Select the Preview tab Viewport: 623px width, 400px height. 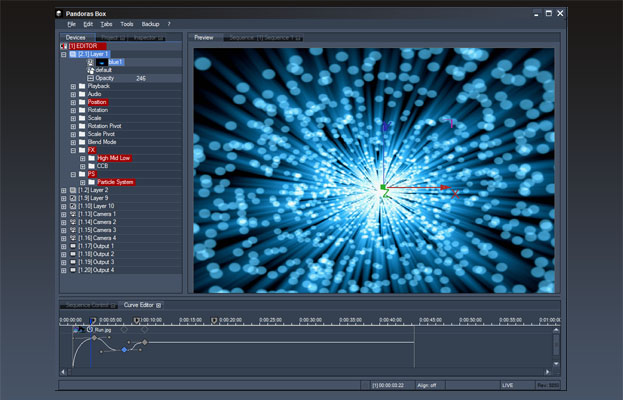click(x=204, y=37)
